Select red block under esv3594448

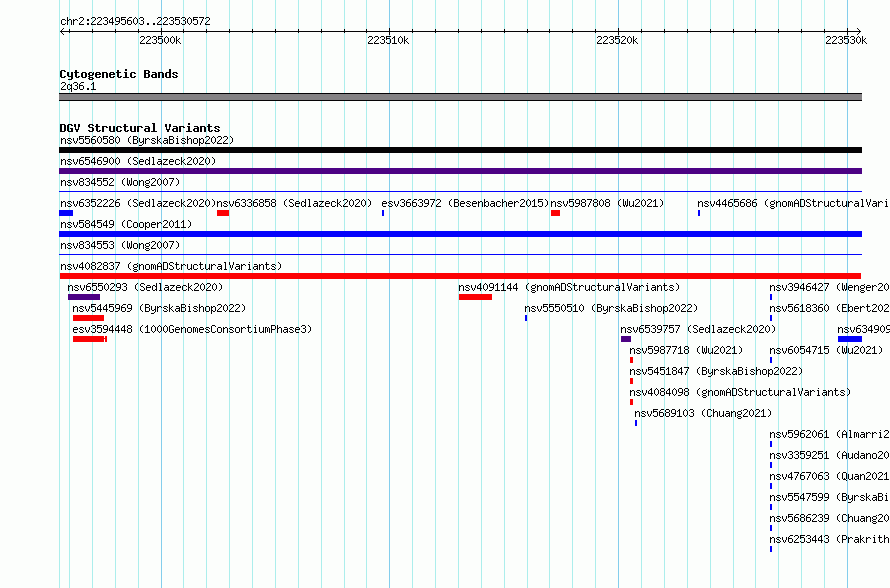pyautogui.click(x=89, y=339)
